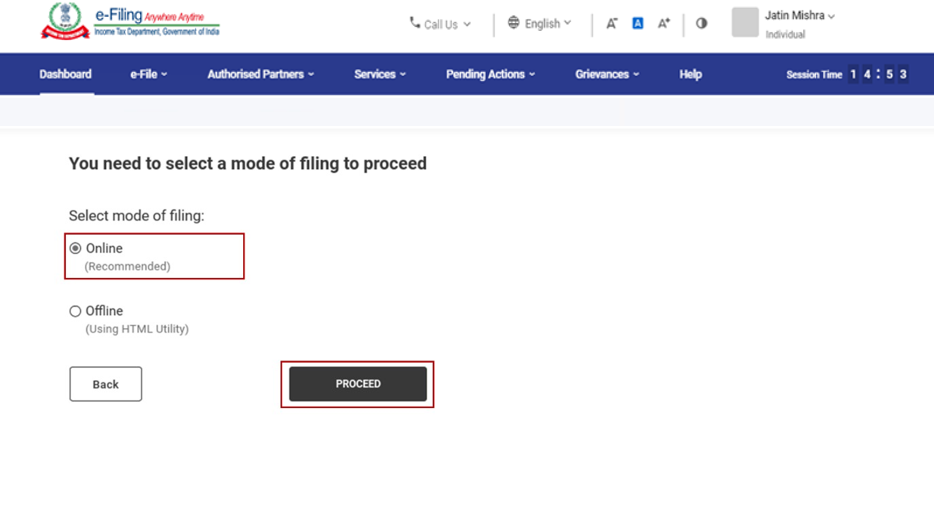This screenshot has height=530, width=934.
Task: Expand the Jatin Mishra account dropdown
Action: (x=800, y=16)
